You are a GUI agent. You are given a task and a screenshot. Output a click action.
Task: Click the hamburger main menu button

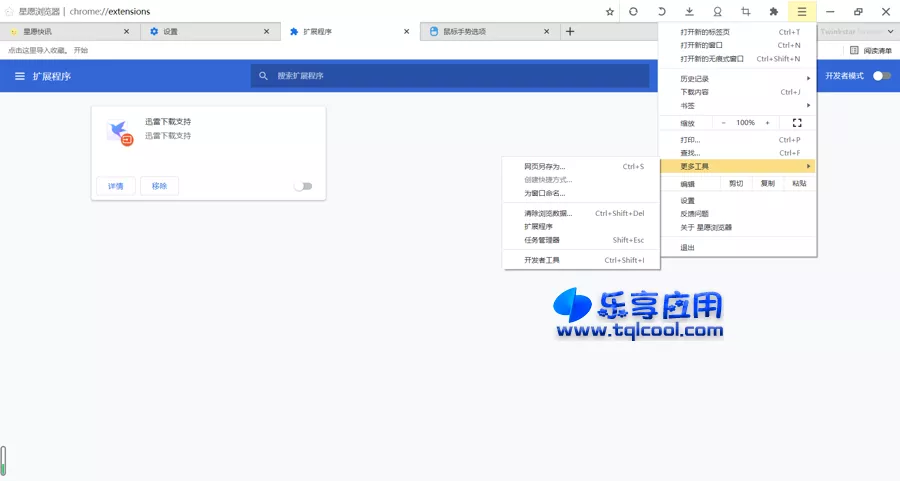802,11
